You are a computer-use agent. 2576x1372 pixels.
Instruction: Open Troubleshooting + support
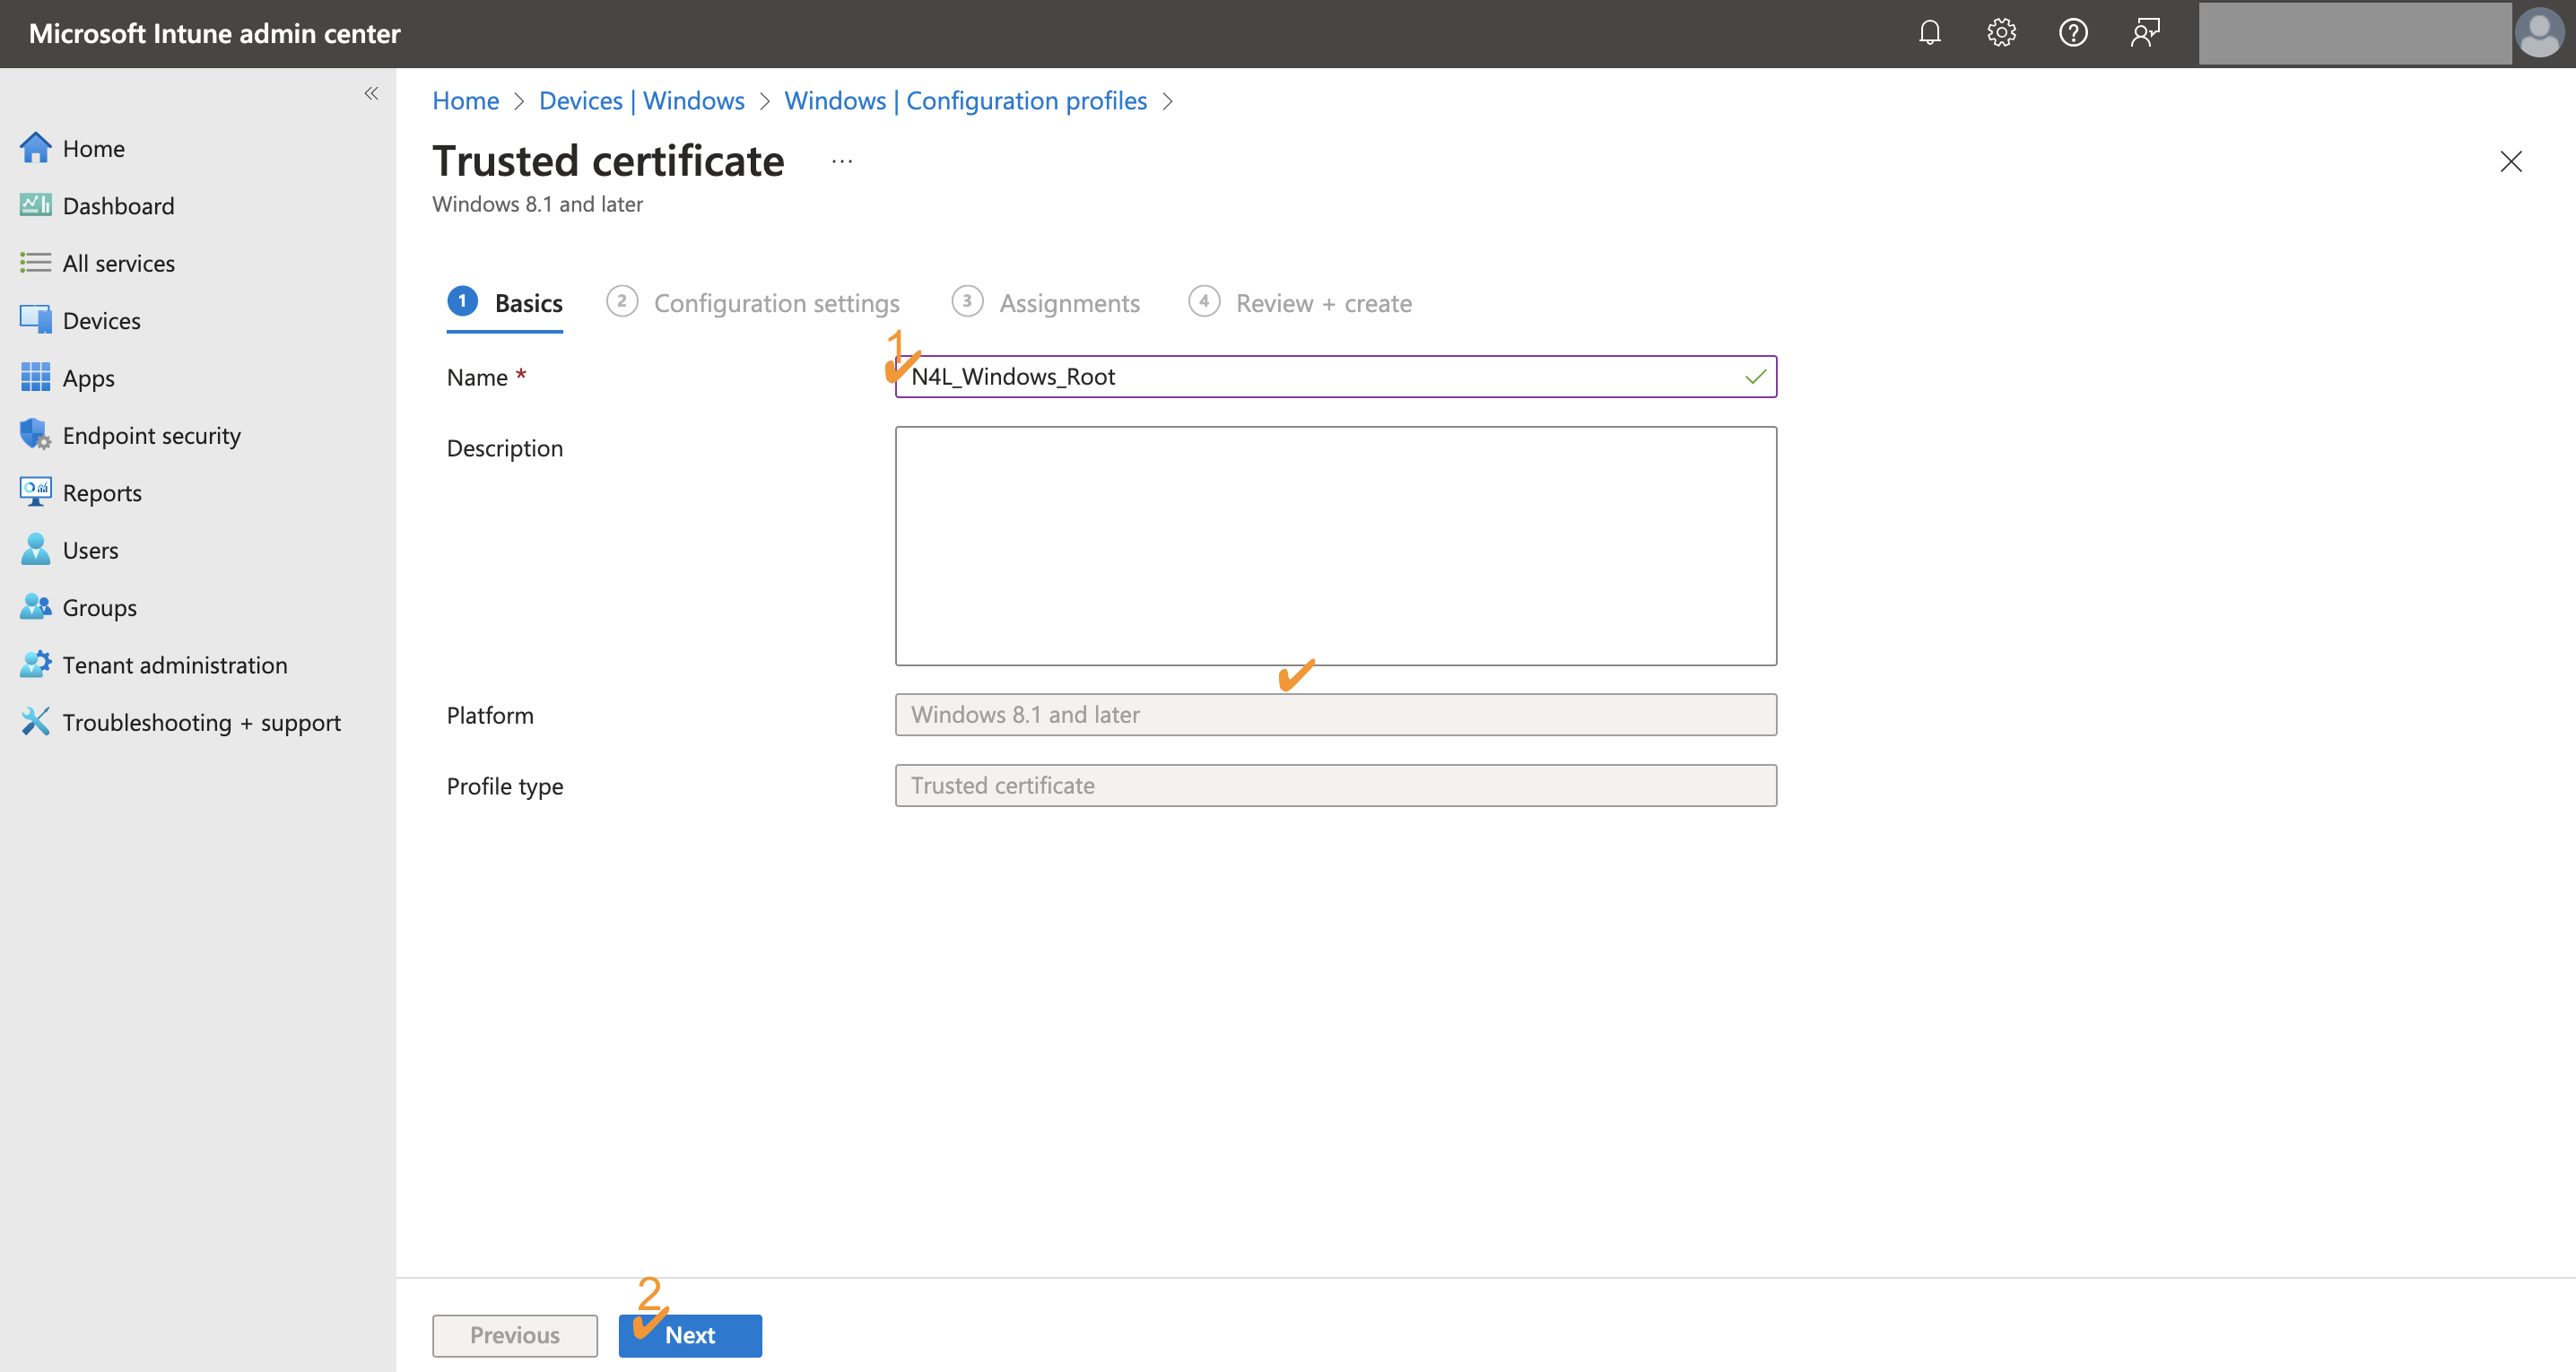coord(202,722)
